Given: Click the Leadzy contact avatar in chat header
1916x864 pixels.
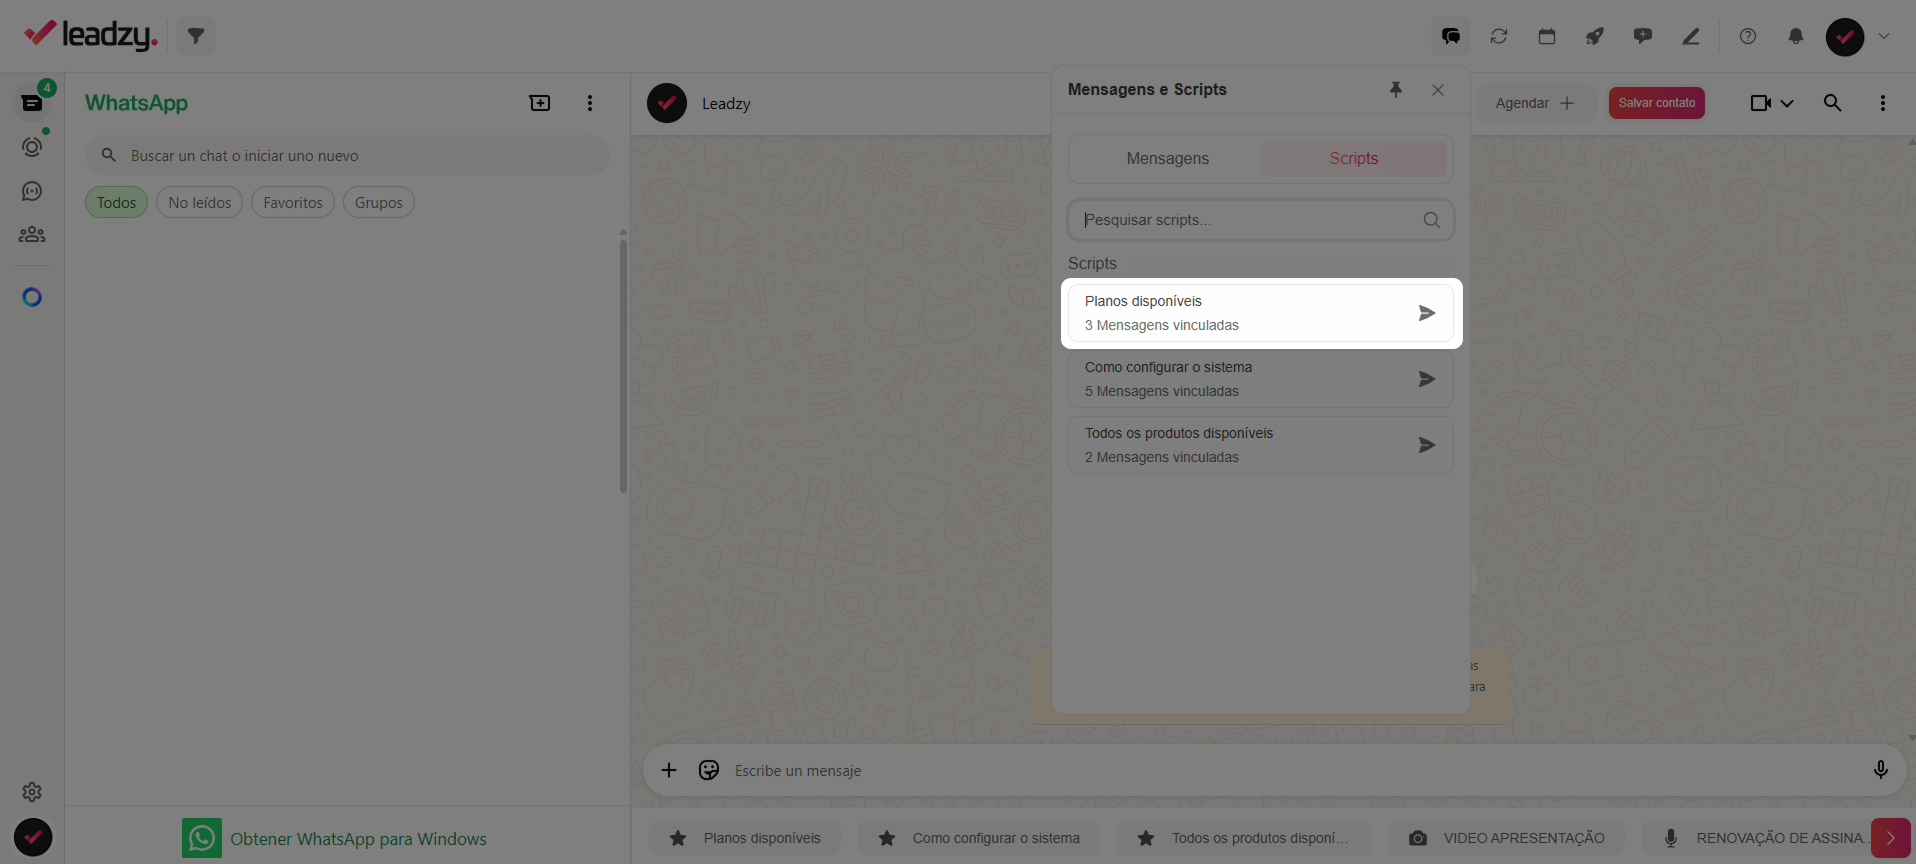Looking at the screenshot, I should tap(667, 103).
